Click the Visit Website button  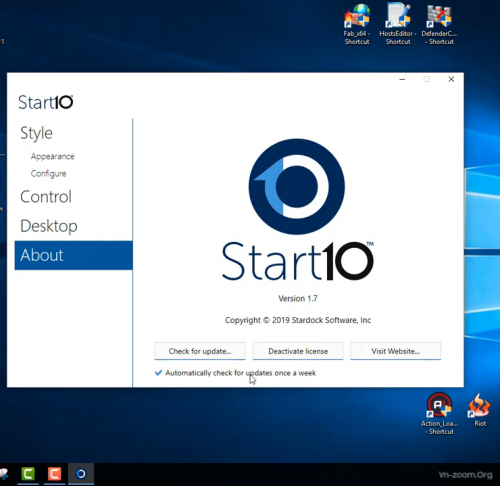click(395, 351)
